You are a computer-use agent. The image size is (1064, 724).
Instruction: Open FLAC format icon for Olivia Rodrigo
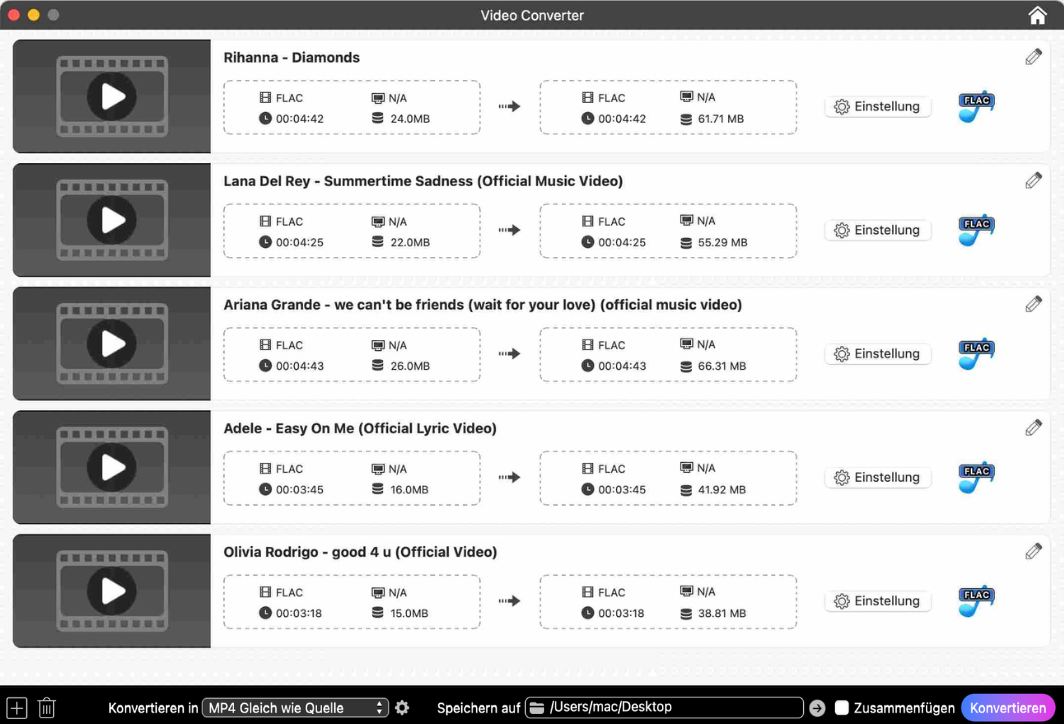click(x=976, y=601)
